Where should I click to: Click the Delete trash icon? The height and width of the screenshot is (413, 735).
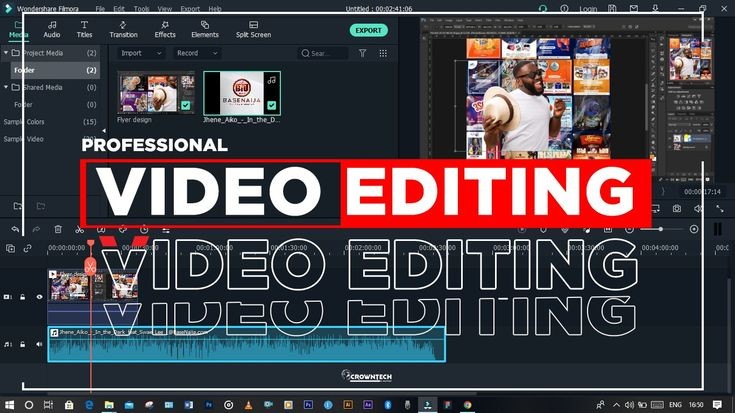[x=58, y=229]
